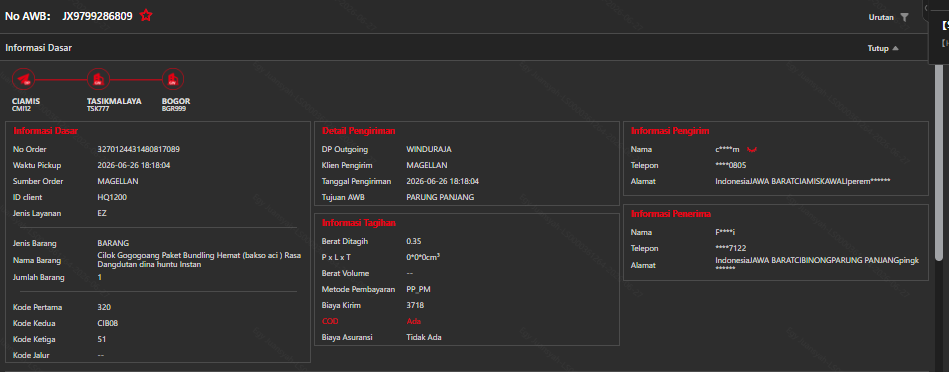
Task: Click Jenis Barang value BARANG
Action: coord(113,243)
